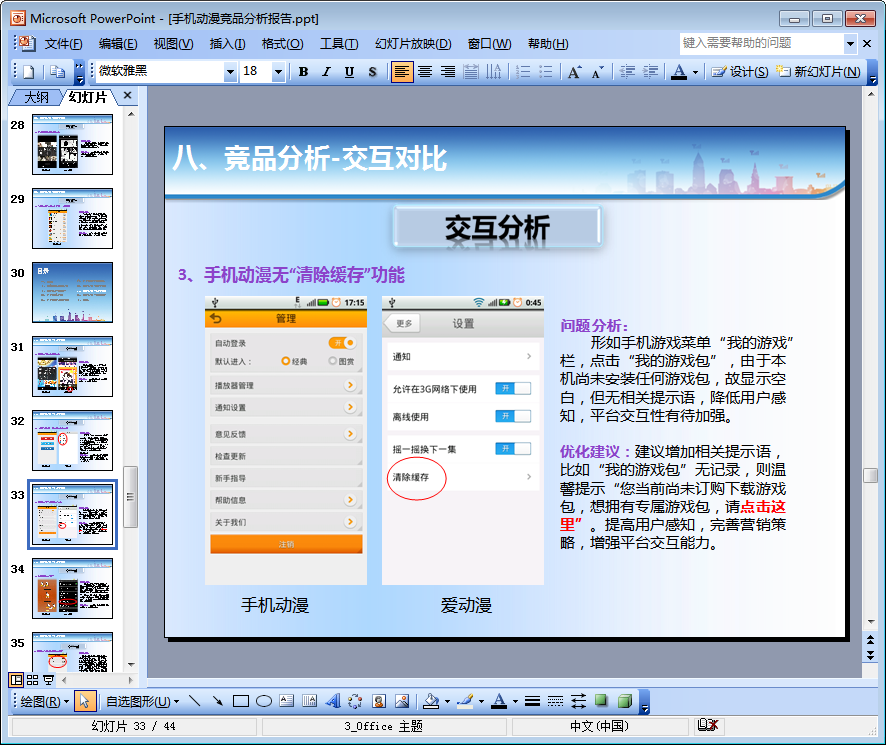886x745 pixels.
Task: Apply text shadow with the S icon
Action: pyautogui.click(x=372, y=72)
